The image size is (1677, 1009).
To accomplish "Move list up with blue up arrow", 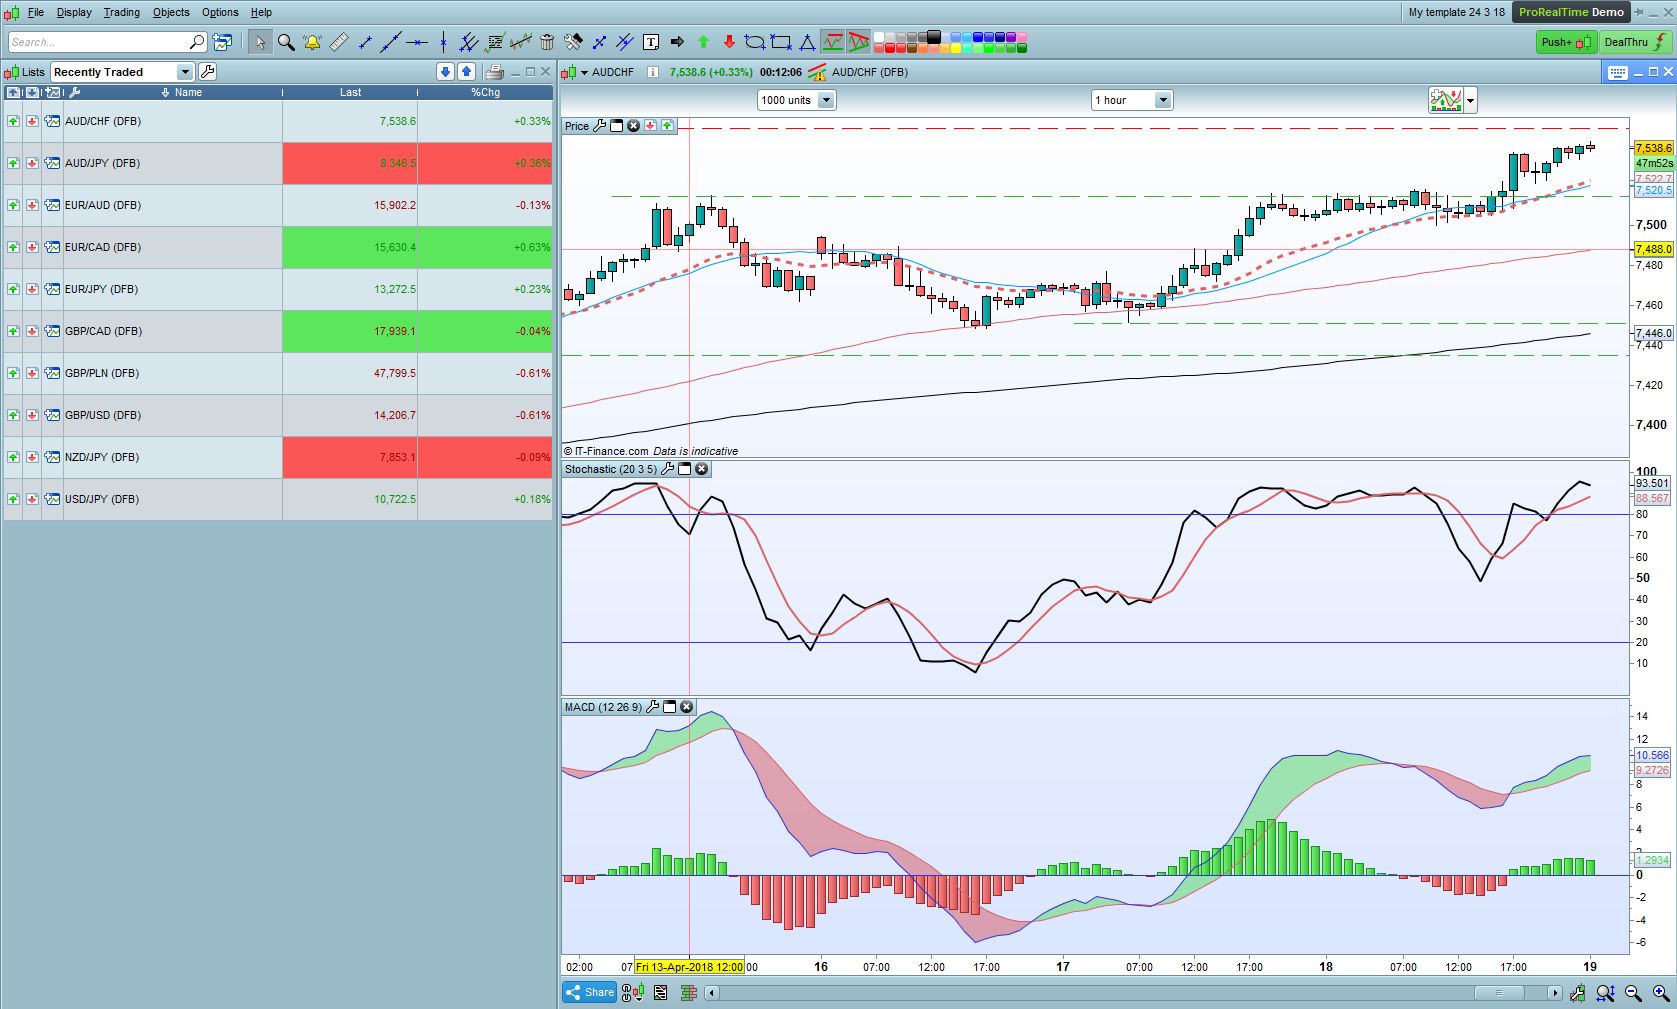I will coord(466,72).
